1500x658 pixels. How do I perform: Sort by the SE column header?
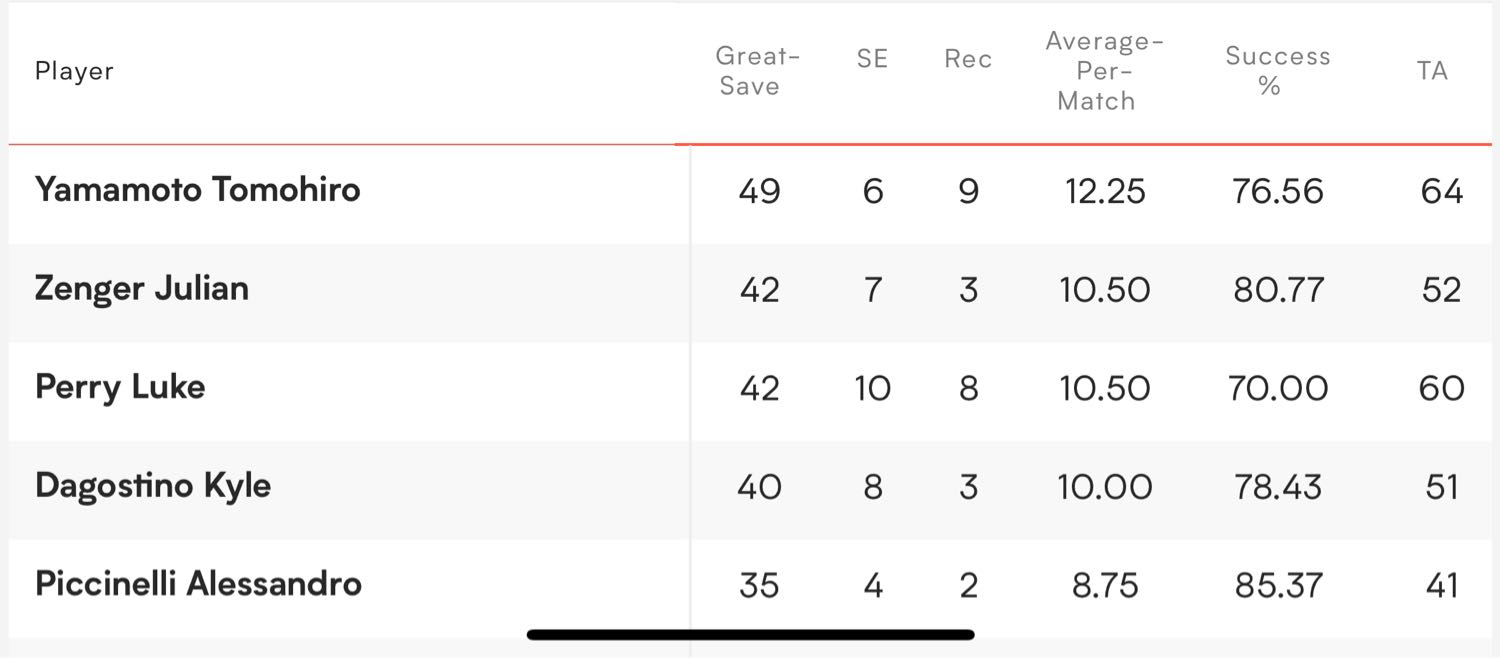(x=872, y=59)
